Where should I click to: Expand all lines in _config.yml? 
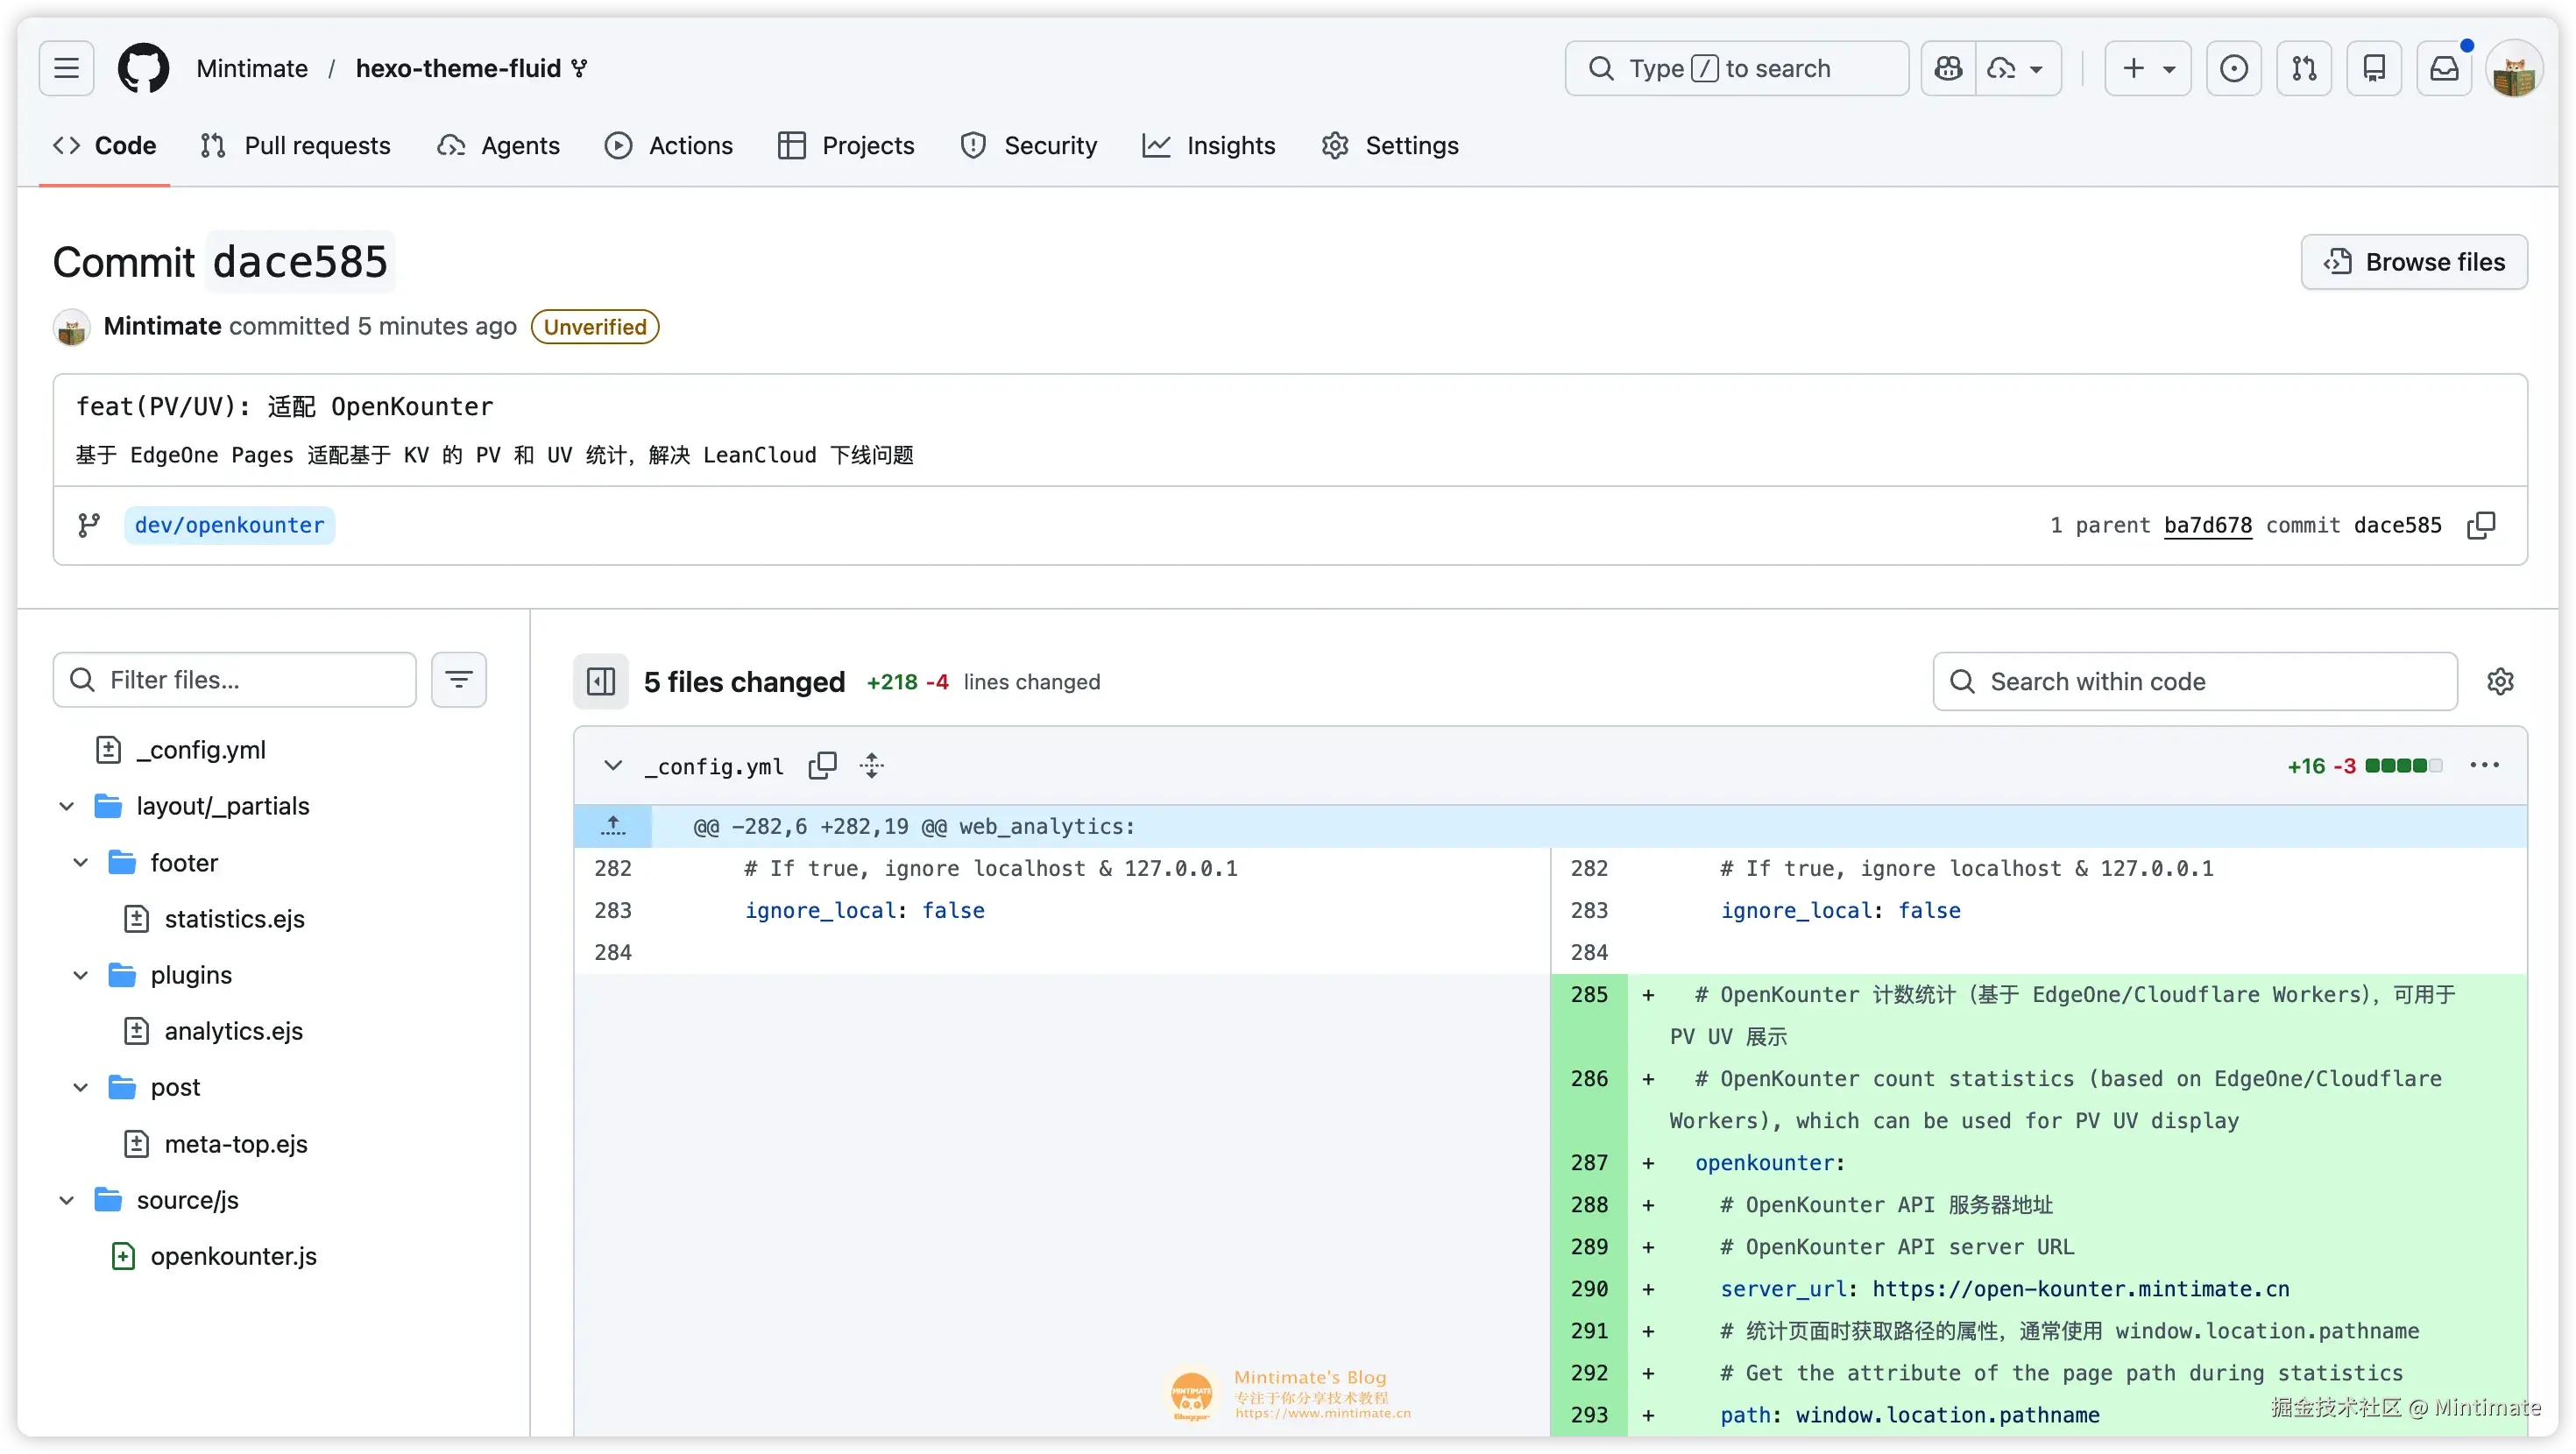[871, 766]
